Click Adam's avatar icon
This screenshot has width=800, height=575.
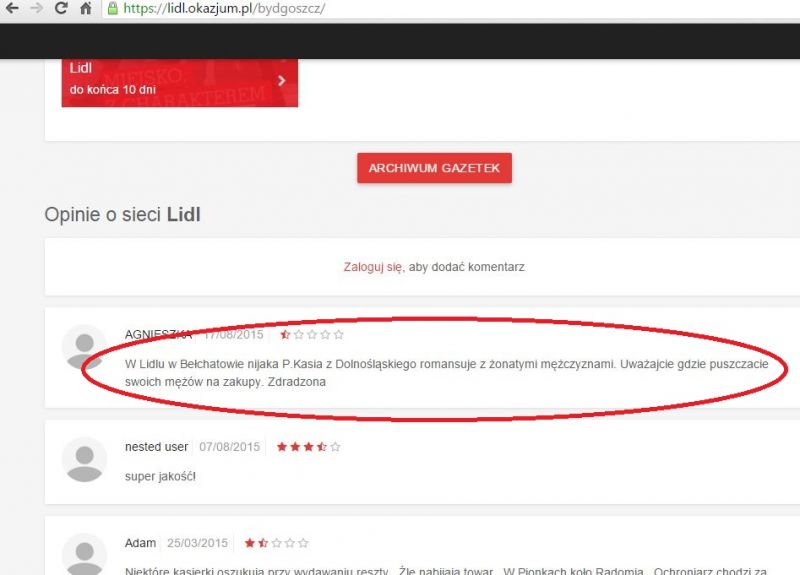click(x=85, y=554)
